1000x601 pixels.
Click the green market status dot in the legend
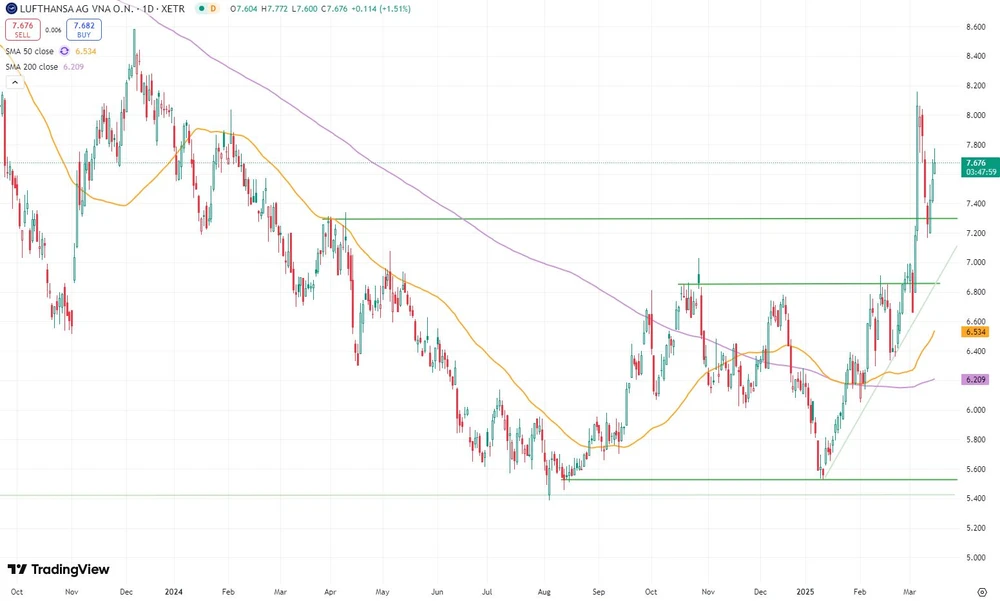point(202,8)
